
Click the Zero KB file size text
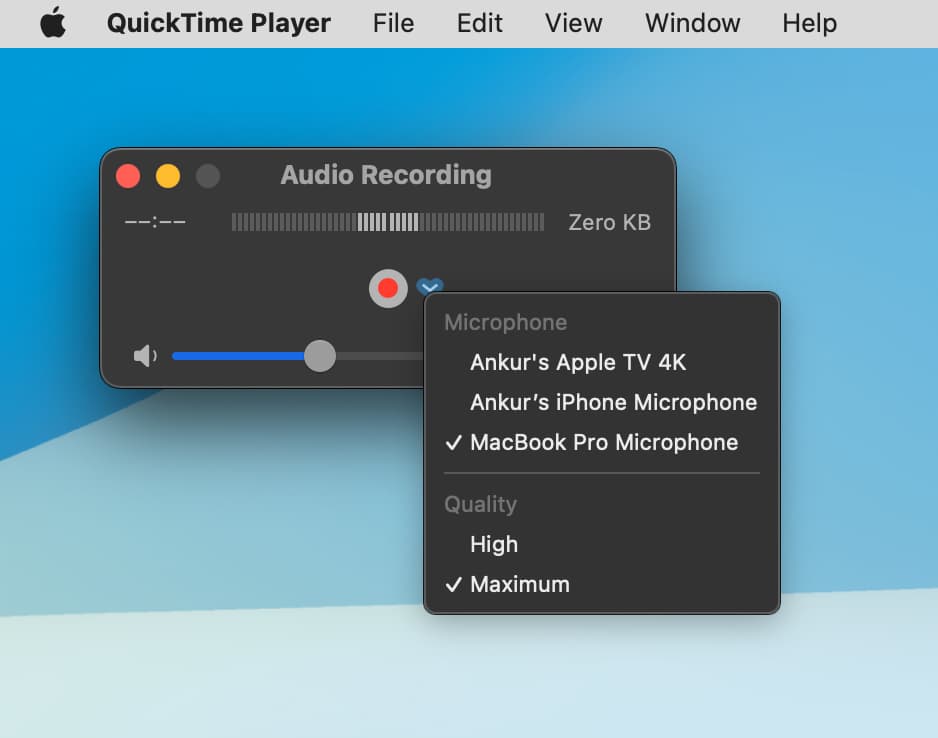tap(609, 222)
